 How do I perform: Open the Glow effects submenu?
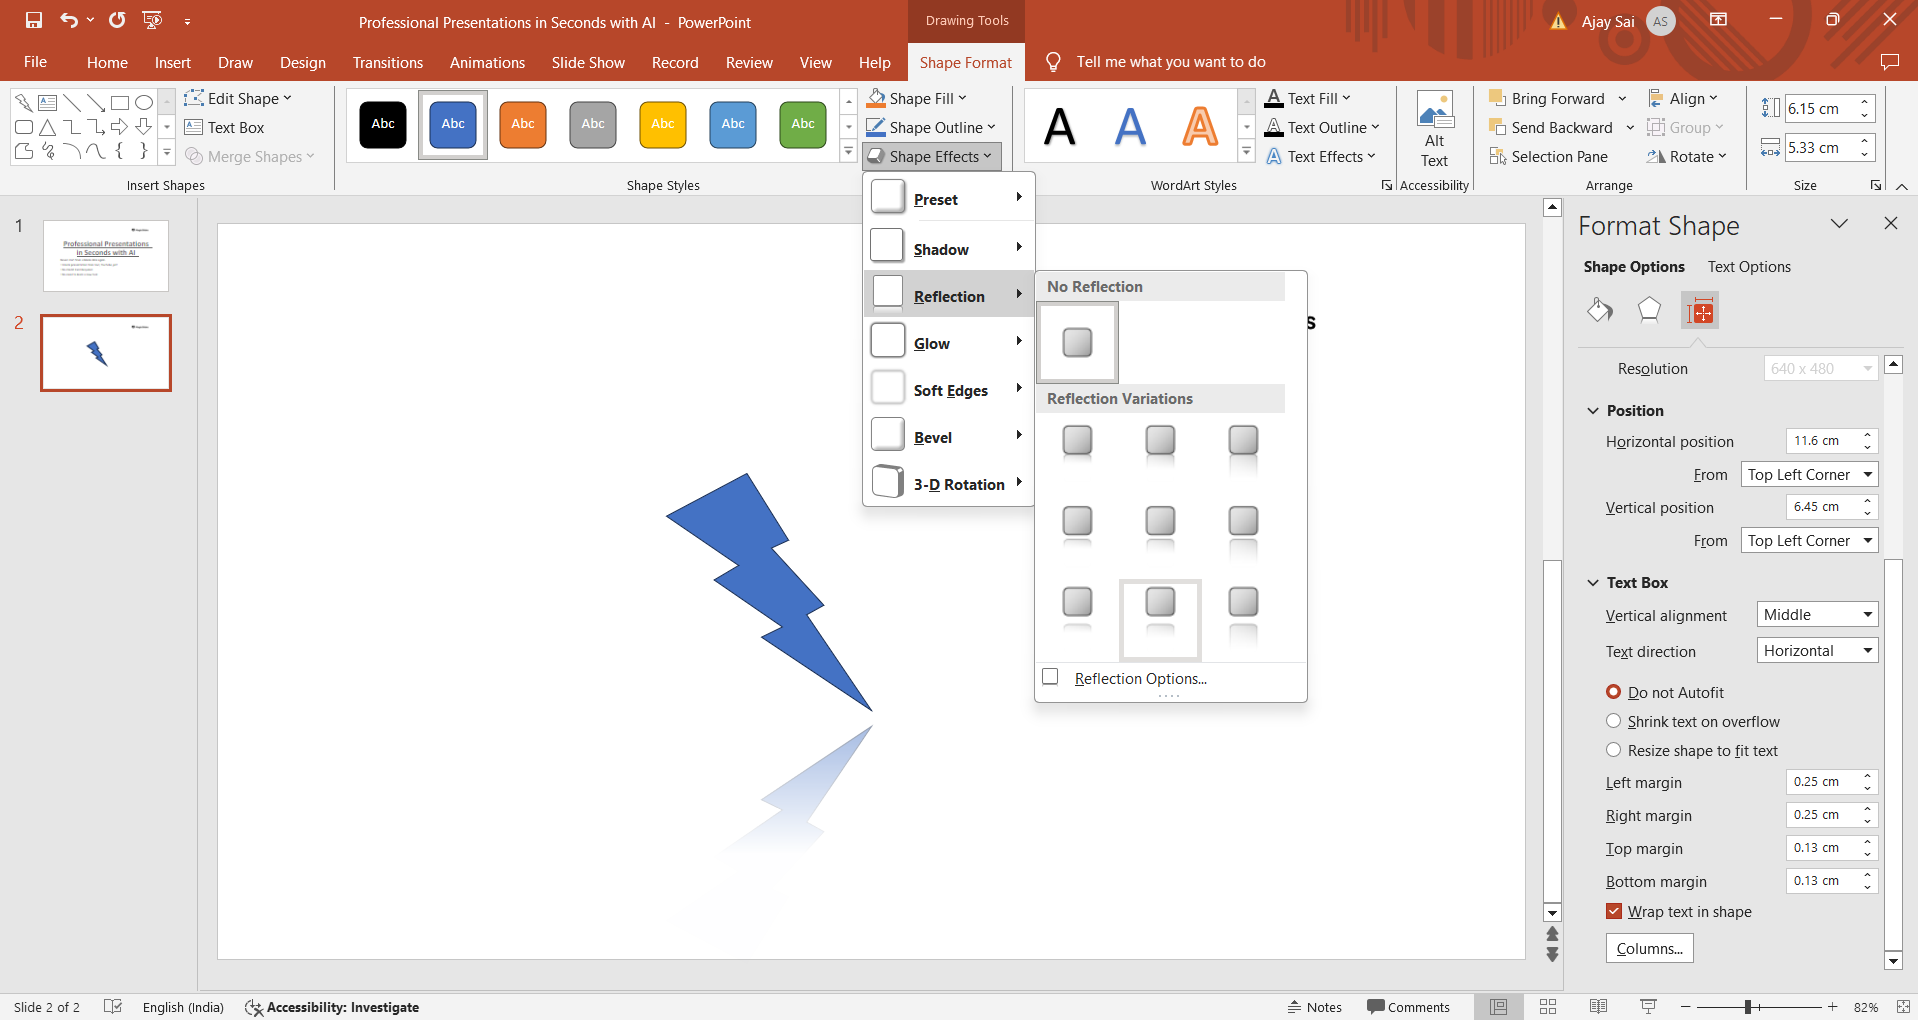point(948,342)
